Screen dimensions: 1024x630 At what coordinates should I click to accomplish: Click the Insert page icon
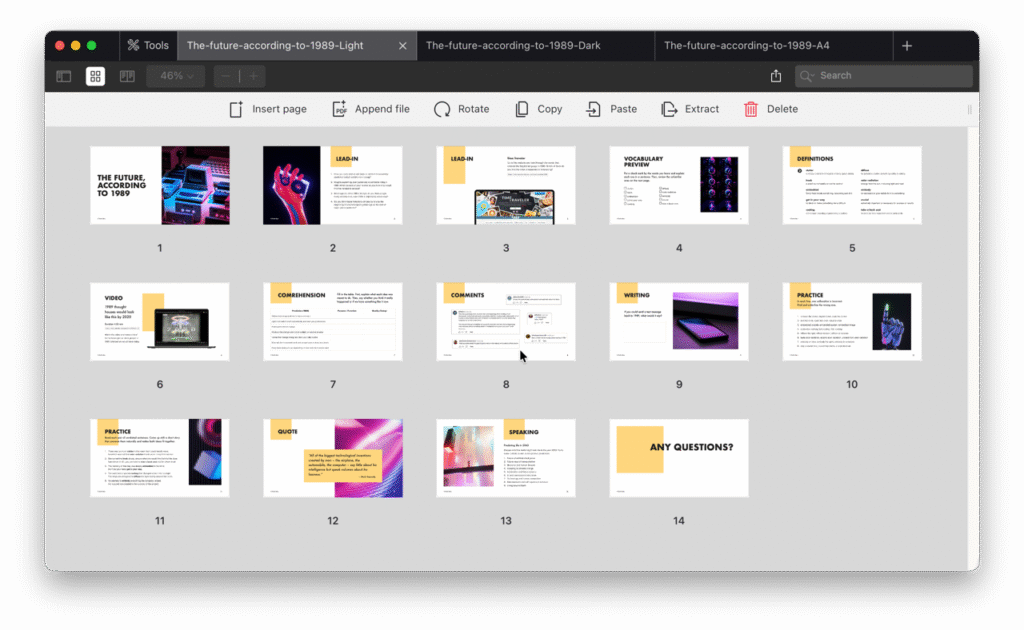(x=236, y=109)
